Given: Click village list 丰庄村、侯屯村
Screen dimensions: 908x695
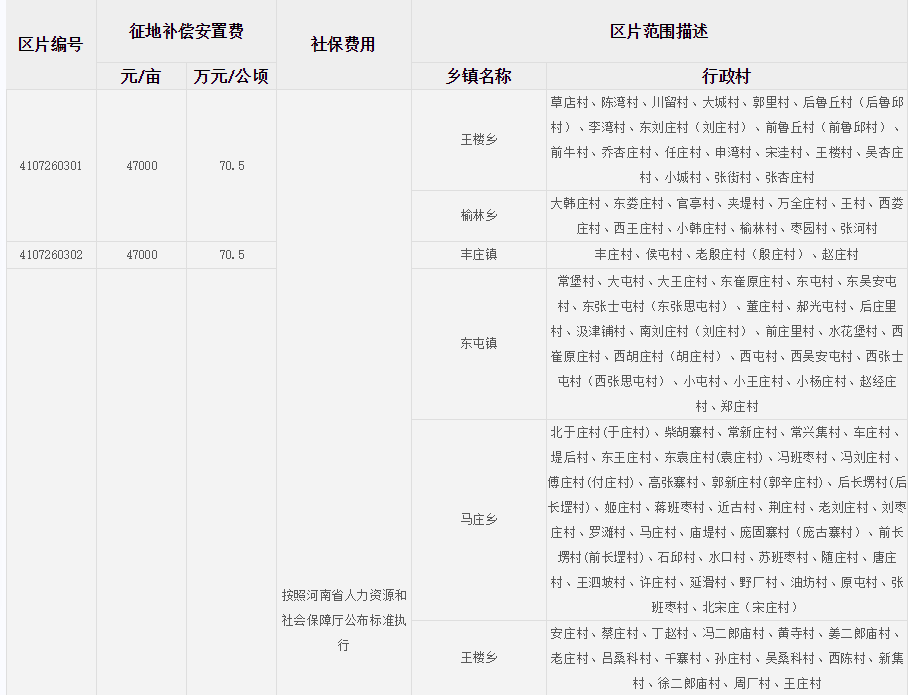Looking at the screenshot, I should (727, 254).
